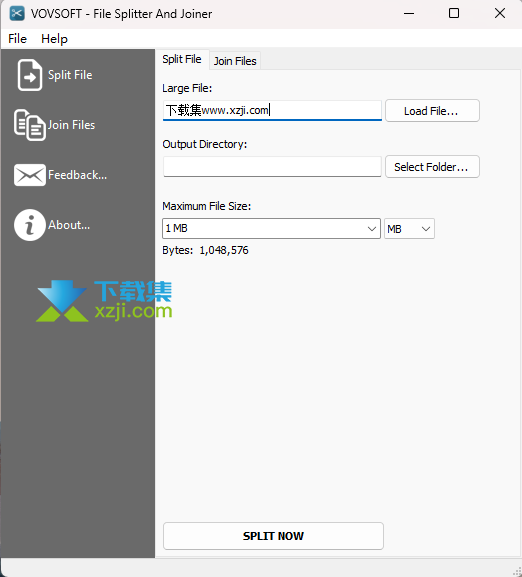
Task: Switch to the Split File tab
Action: [182, 59]
